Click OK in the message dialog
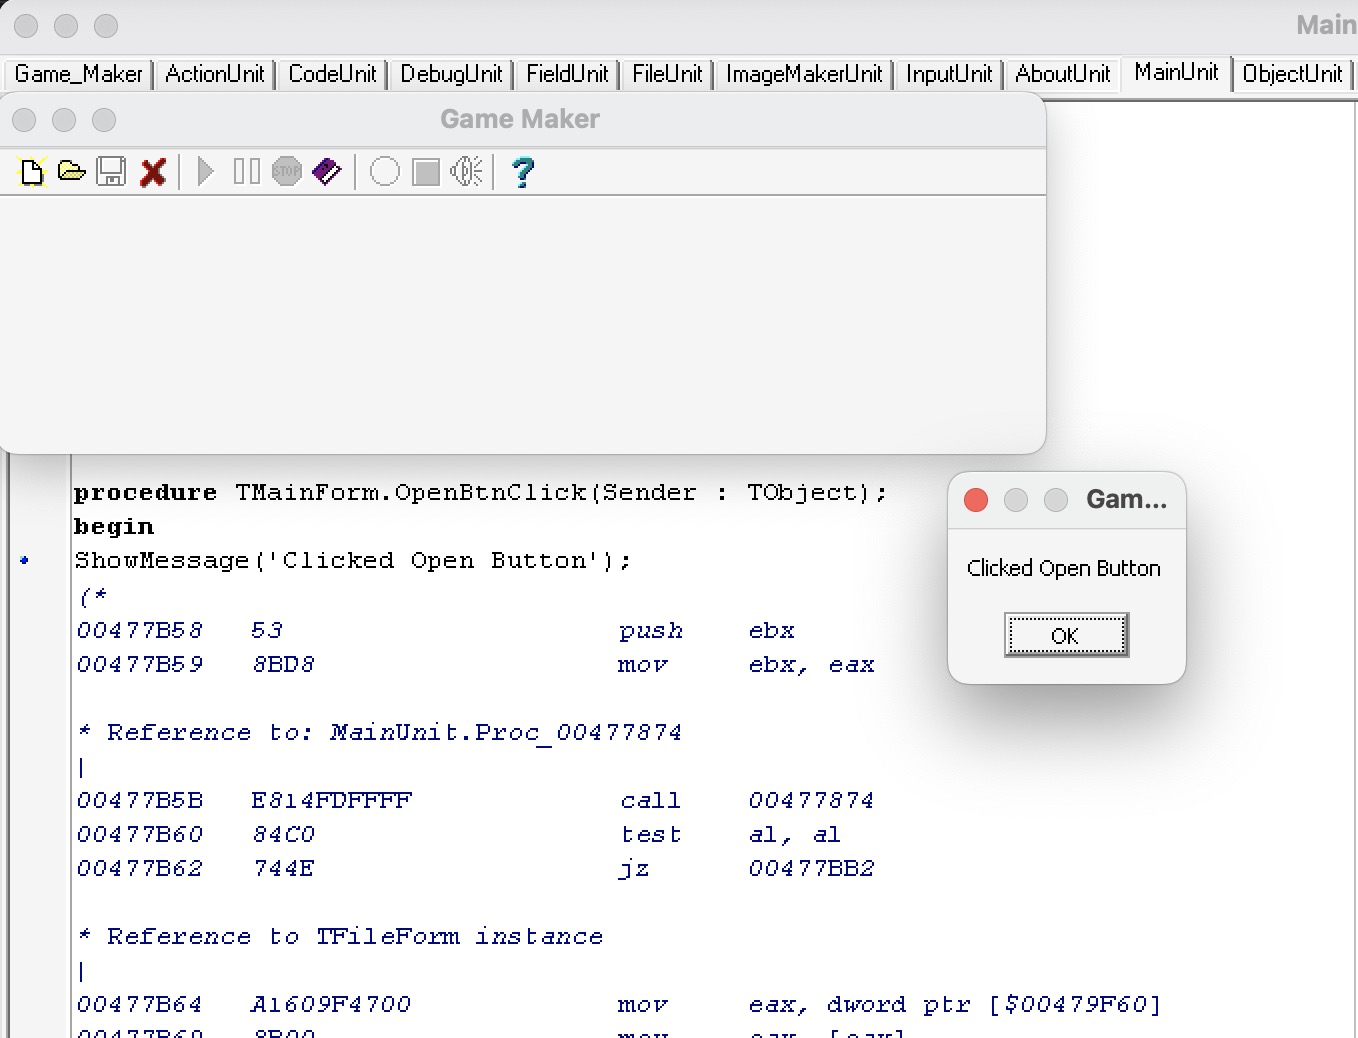Image resolution: width=1358 pixels, height=1038 pixels. [x=1066, y=635]
